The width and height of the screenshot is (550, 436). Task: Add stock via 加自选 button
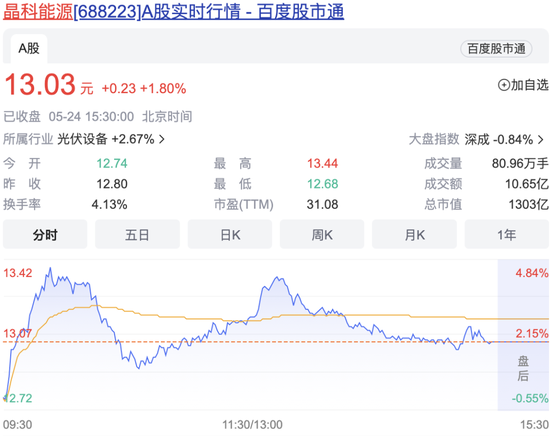523,85
